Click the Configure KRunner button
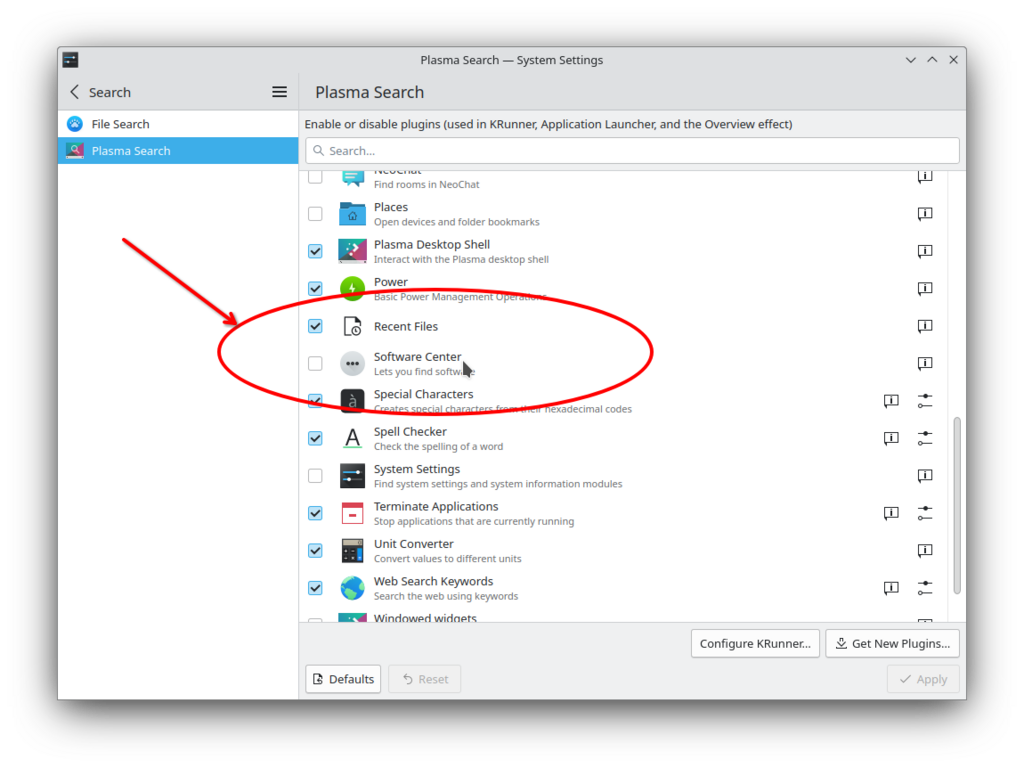 (x=755, y=644)
